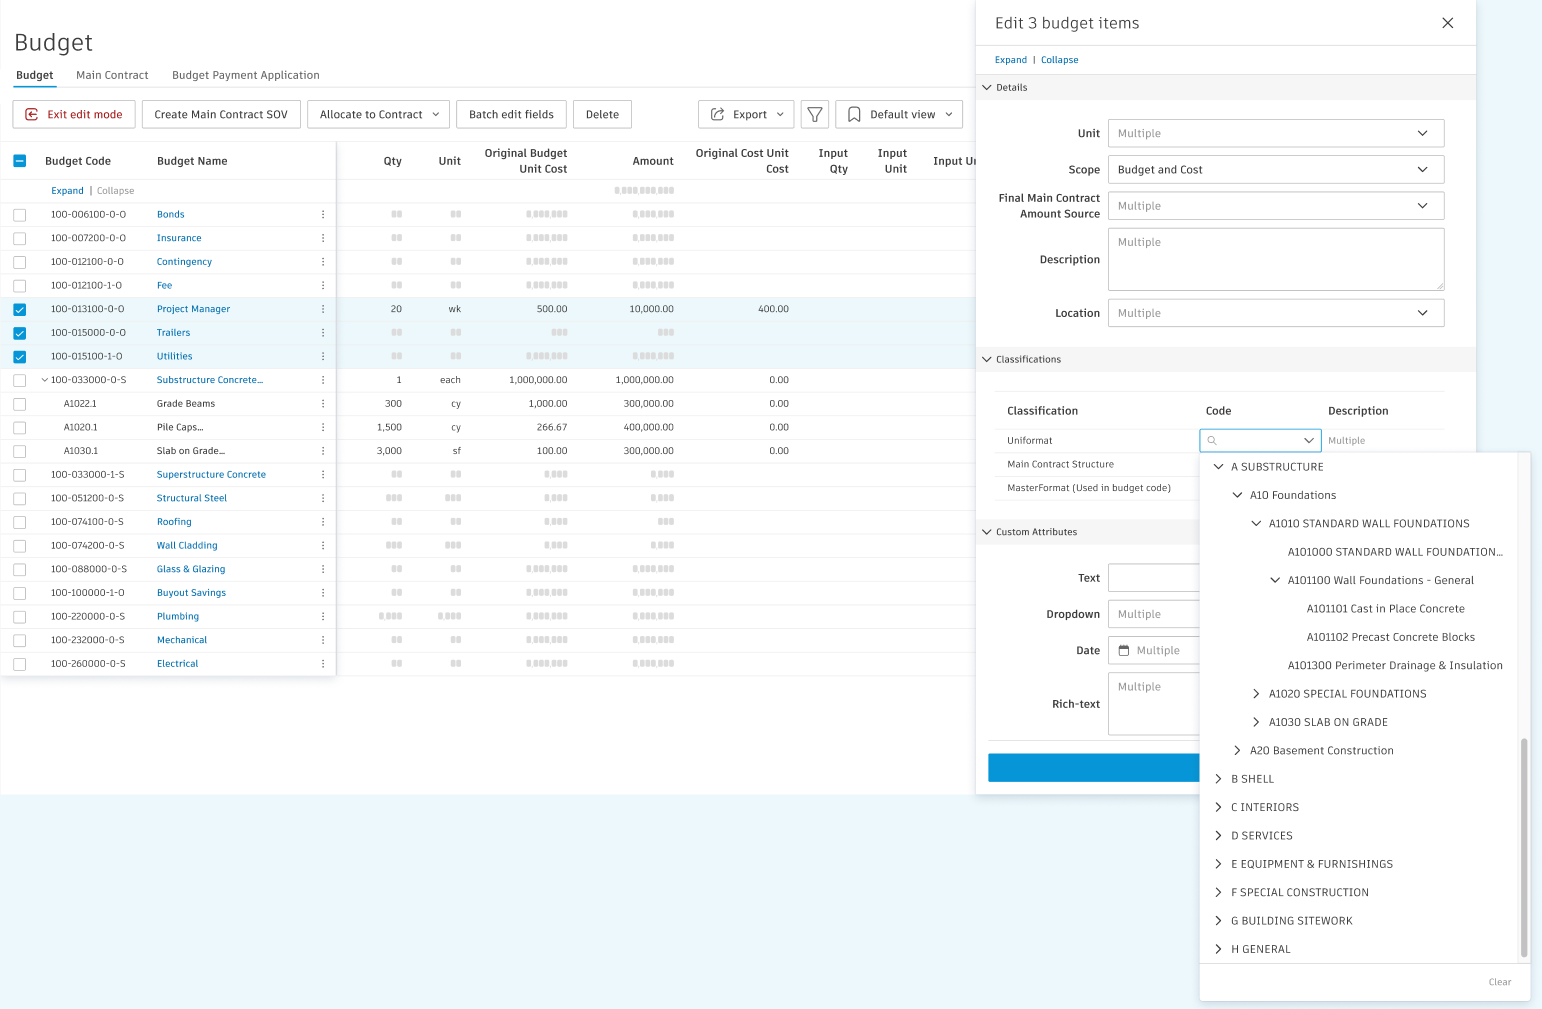Image resolution: width=1542 pixels, height=1009 pixels.
Task: Toggle the select-all checkbox in table header
Action: pos(19,161)
